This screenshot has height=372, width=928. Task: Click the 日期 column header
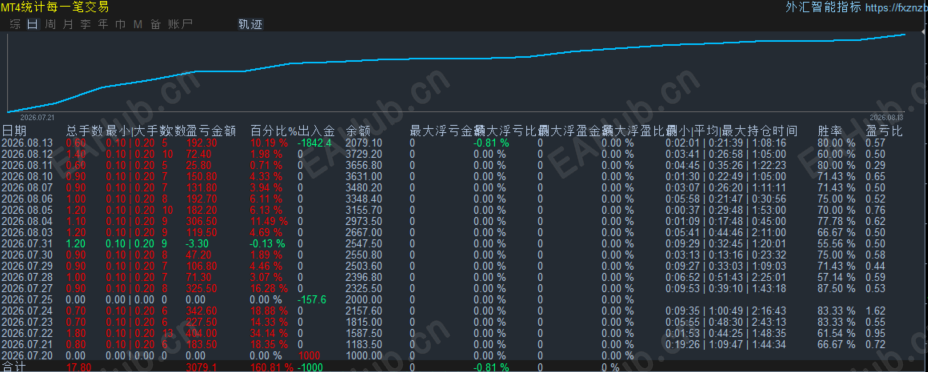14,130
